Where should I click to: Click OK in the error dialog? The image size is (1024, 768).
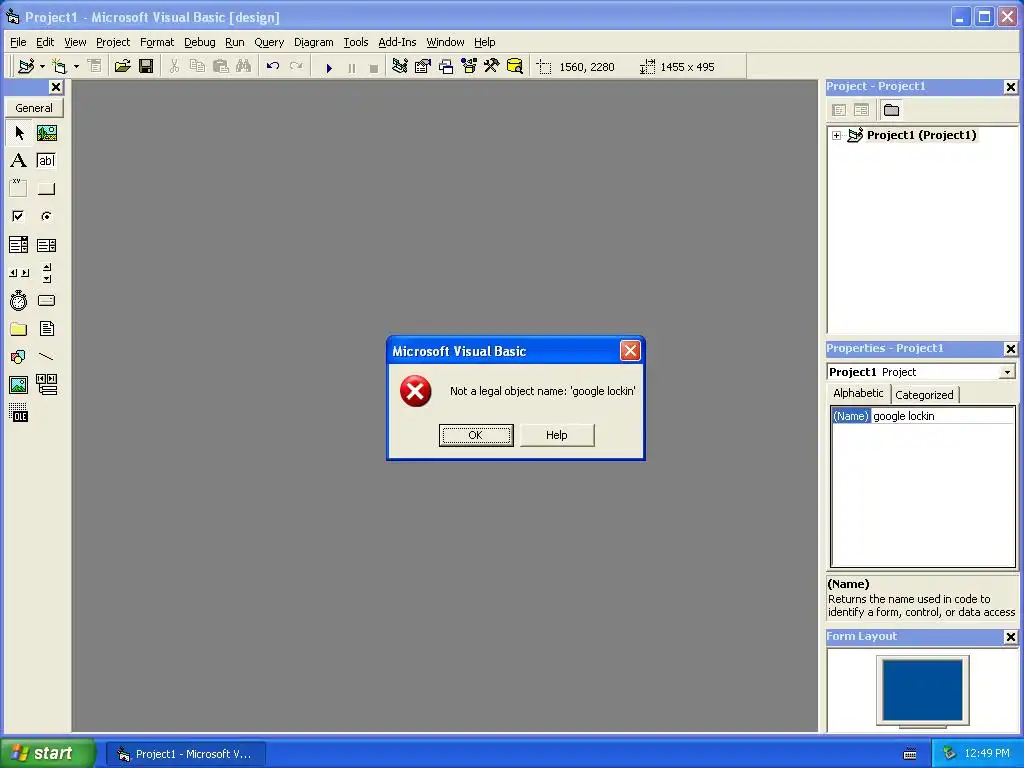[x=475, y=435]
